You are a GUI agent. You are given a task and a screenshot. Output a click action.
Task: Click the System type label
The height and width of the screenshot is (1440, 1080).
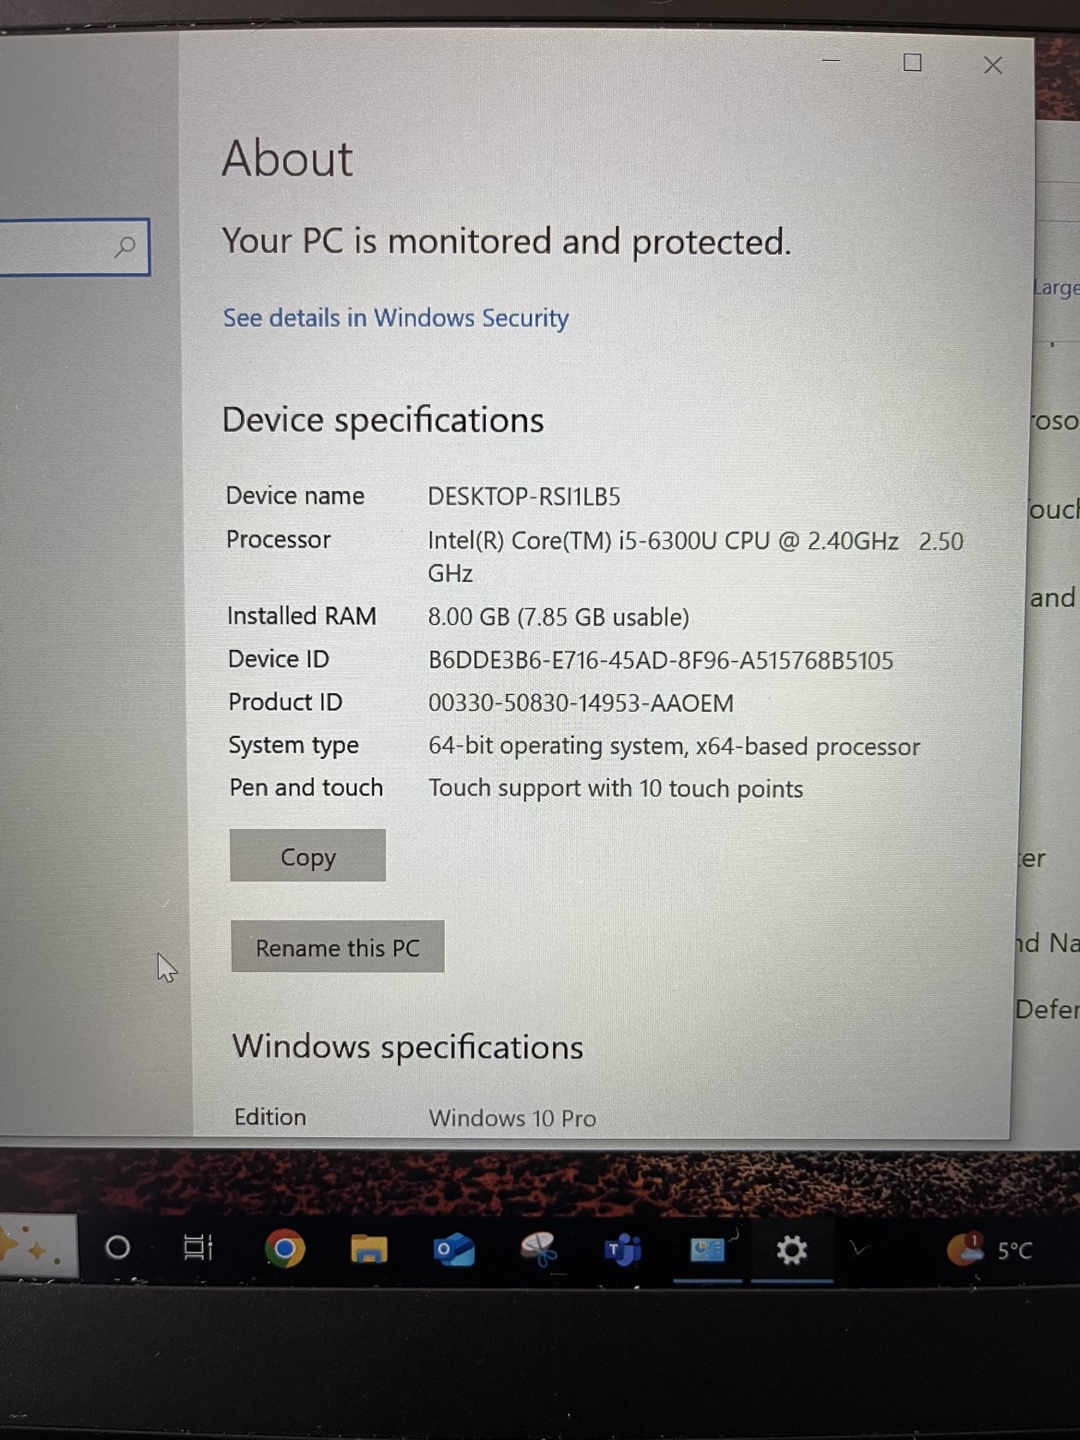click(x=294, y=746)
